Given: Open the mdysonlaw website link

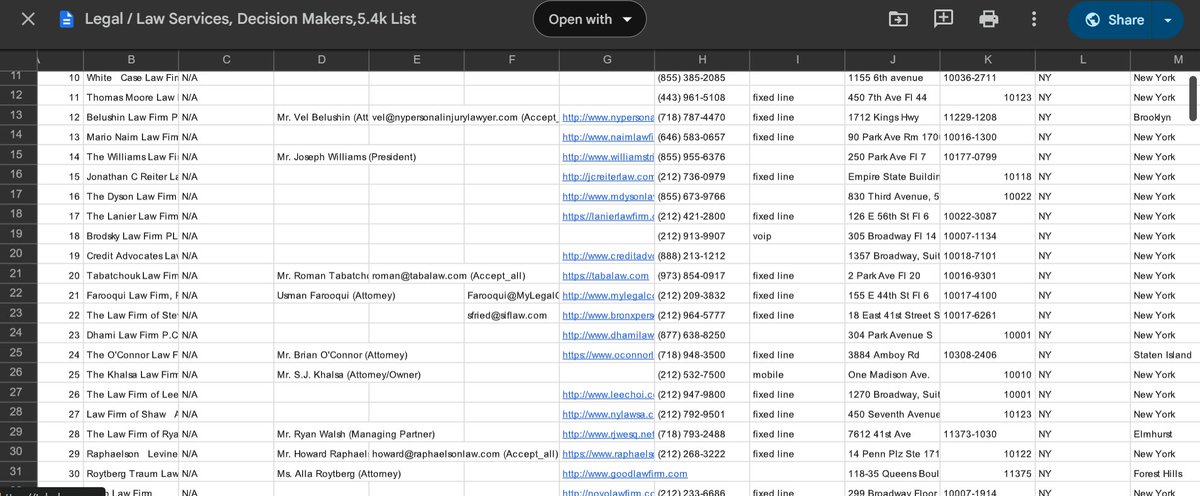Looking at the screenshot, I should point(608,197).
